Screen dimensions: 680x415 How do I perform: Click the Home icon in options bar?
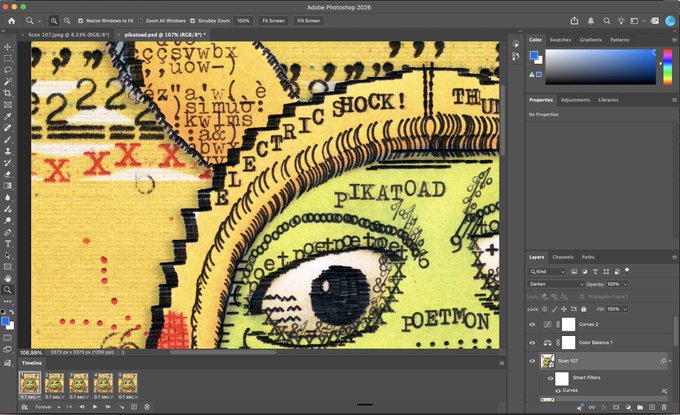(12, 21)
